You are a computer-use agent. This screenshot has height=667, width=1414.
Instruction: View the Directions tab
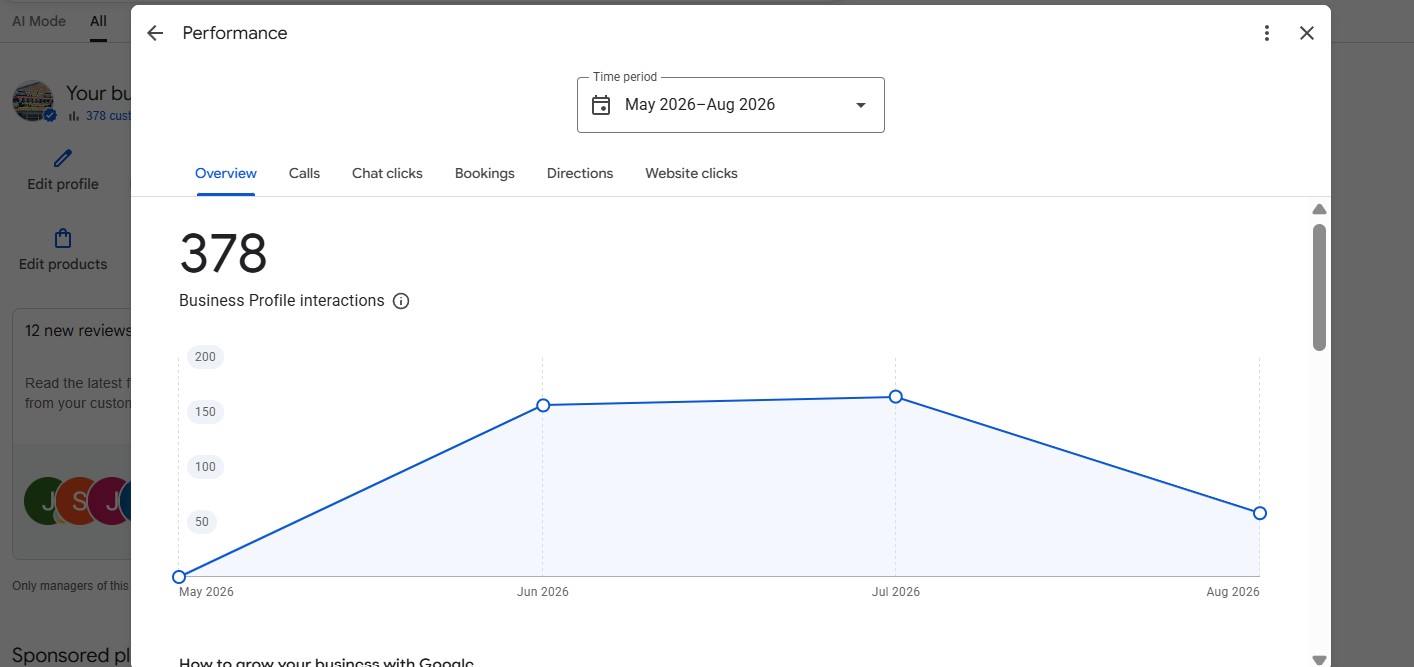pyautogui.click(x=580, y=173)
